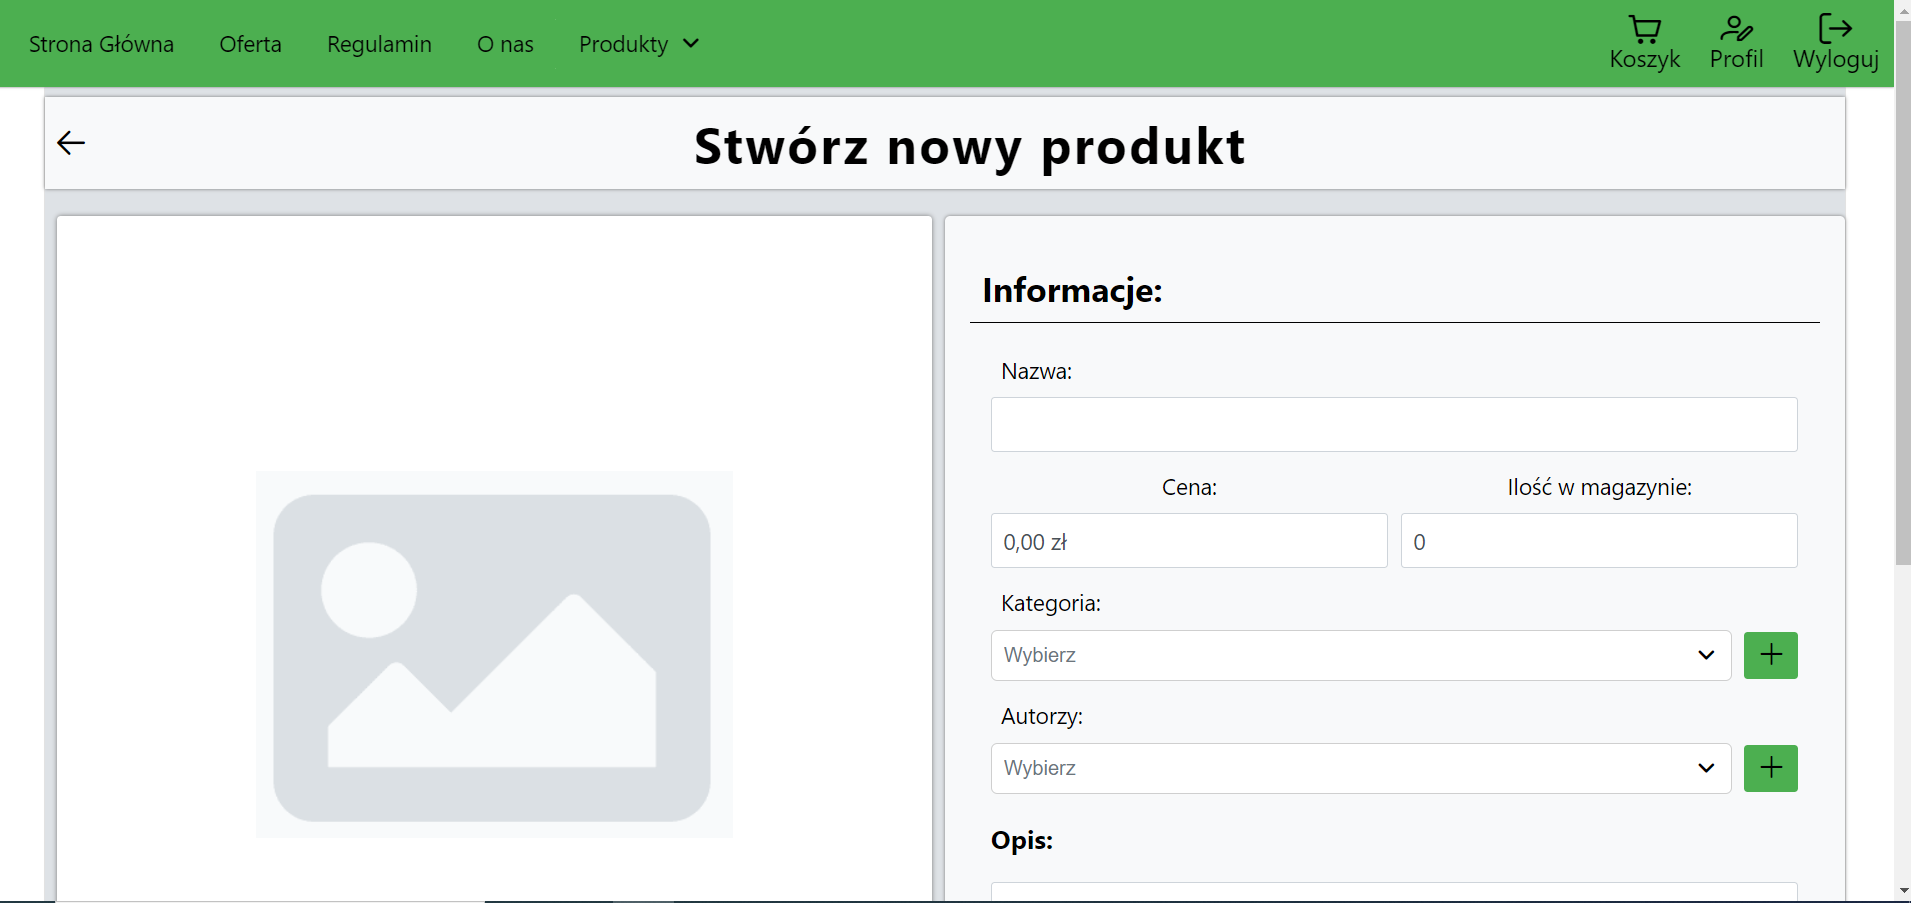Click the Nazwa text field
Image resolution: width=1911 pixels, height=903 pixels.
click(x=1393, y=424)
